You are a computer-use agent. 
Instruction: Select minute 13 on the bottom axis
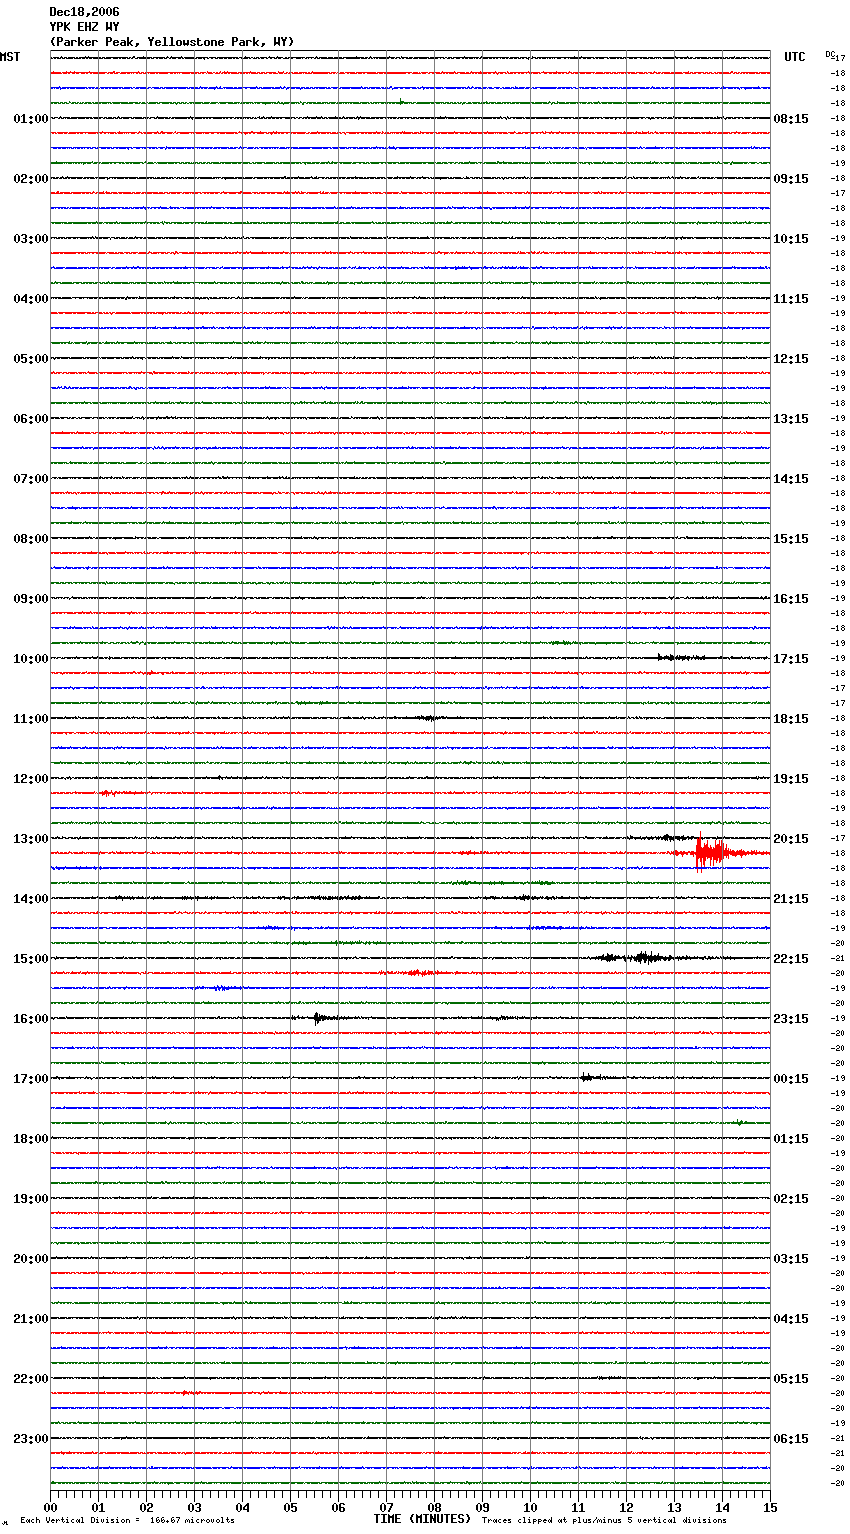(x=674, y=1507)
